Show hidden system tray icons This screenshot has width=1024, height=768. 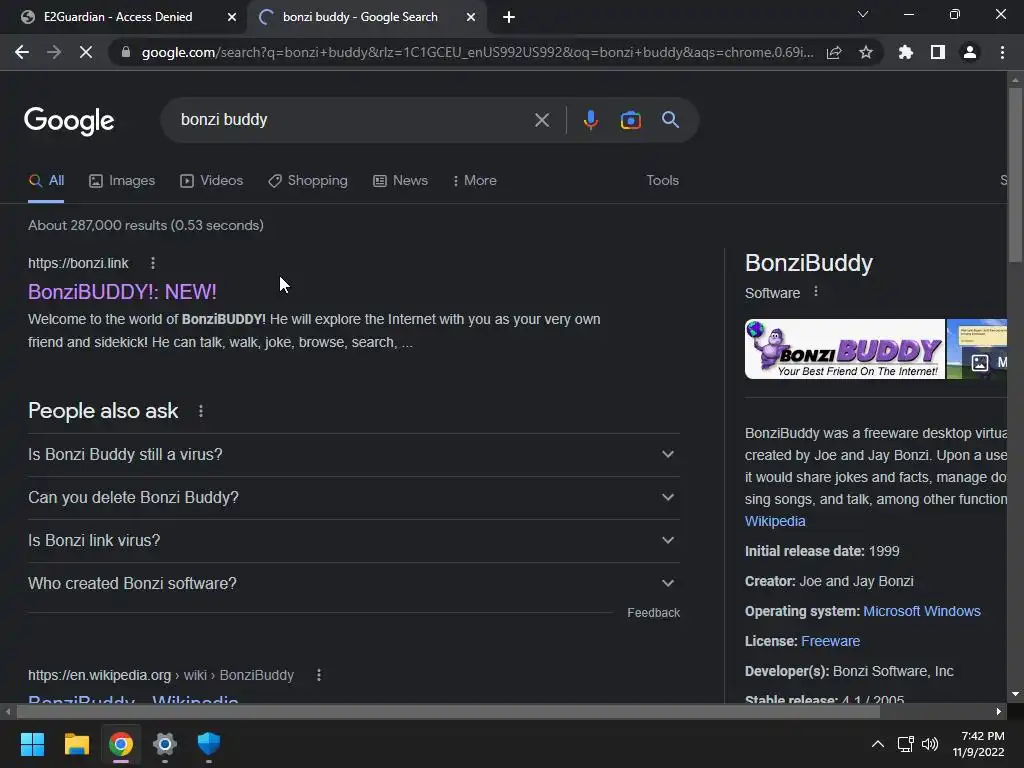point(878,744)
